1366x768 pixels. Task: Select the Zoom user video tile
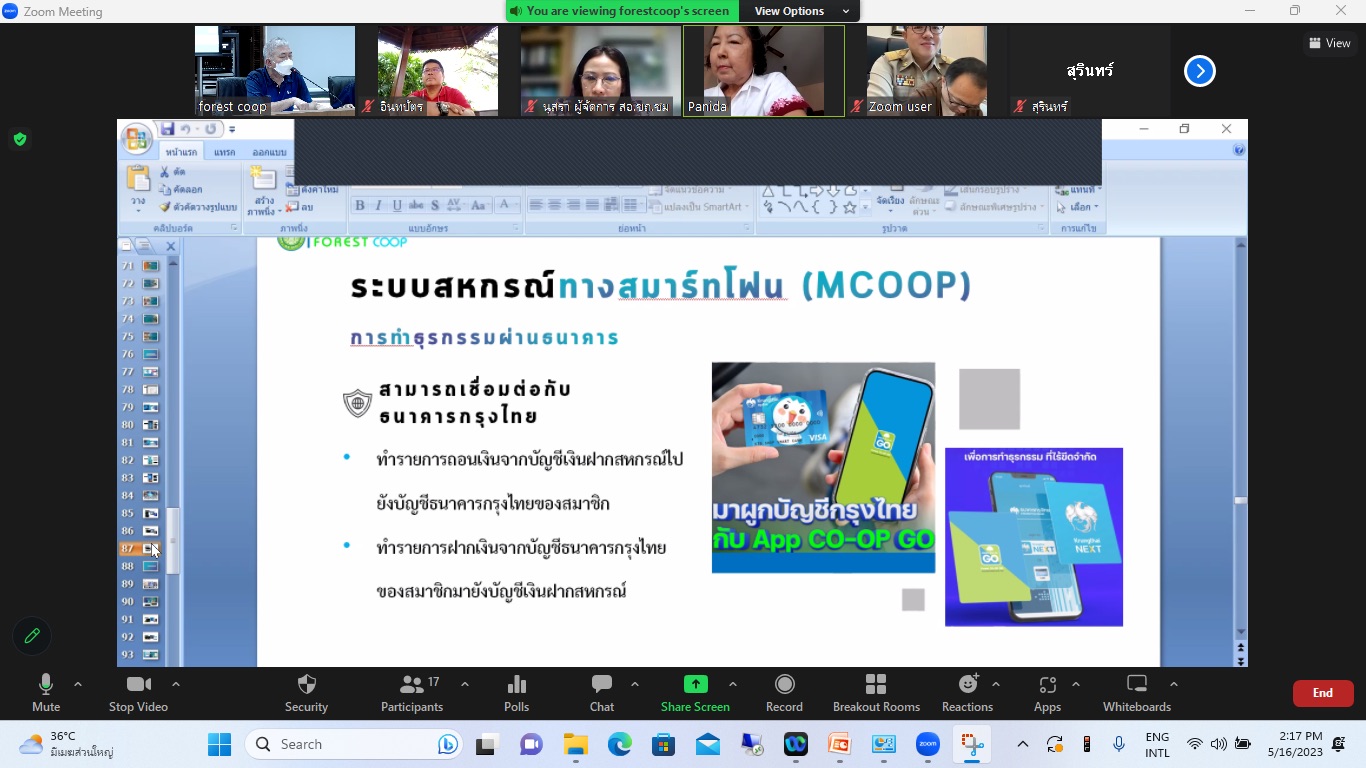pos(927,71)
